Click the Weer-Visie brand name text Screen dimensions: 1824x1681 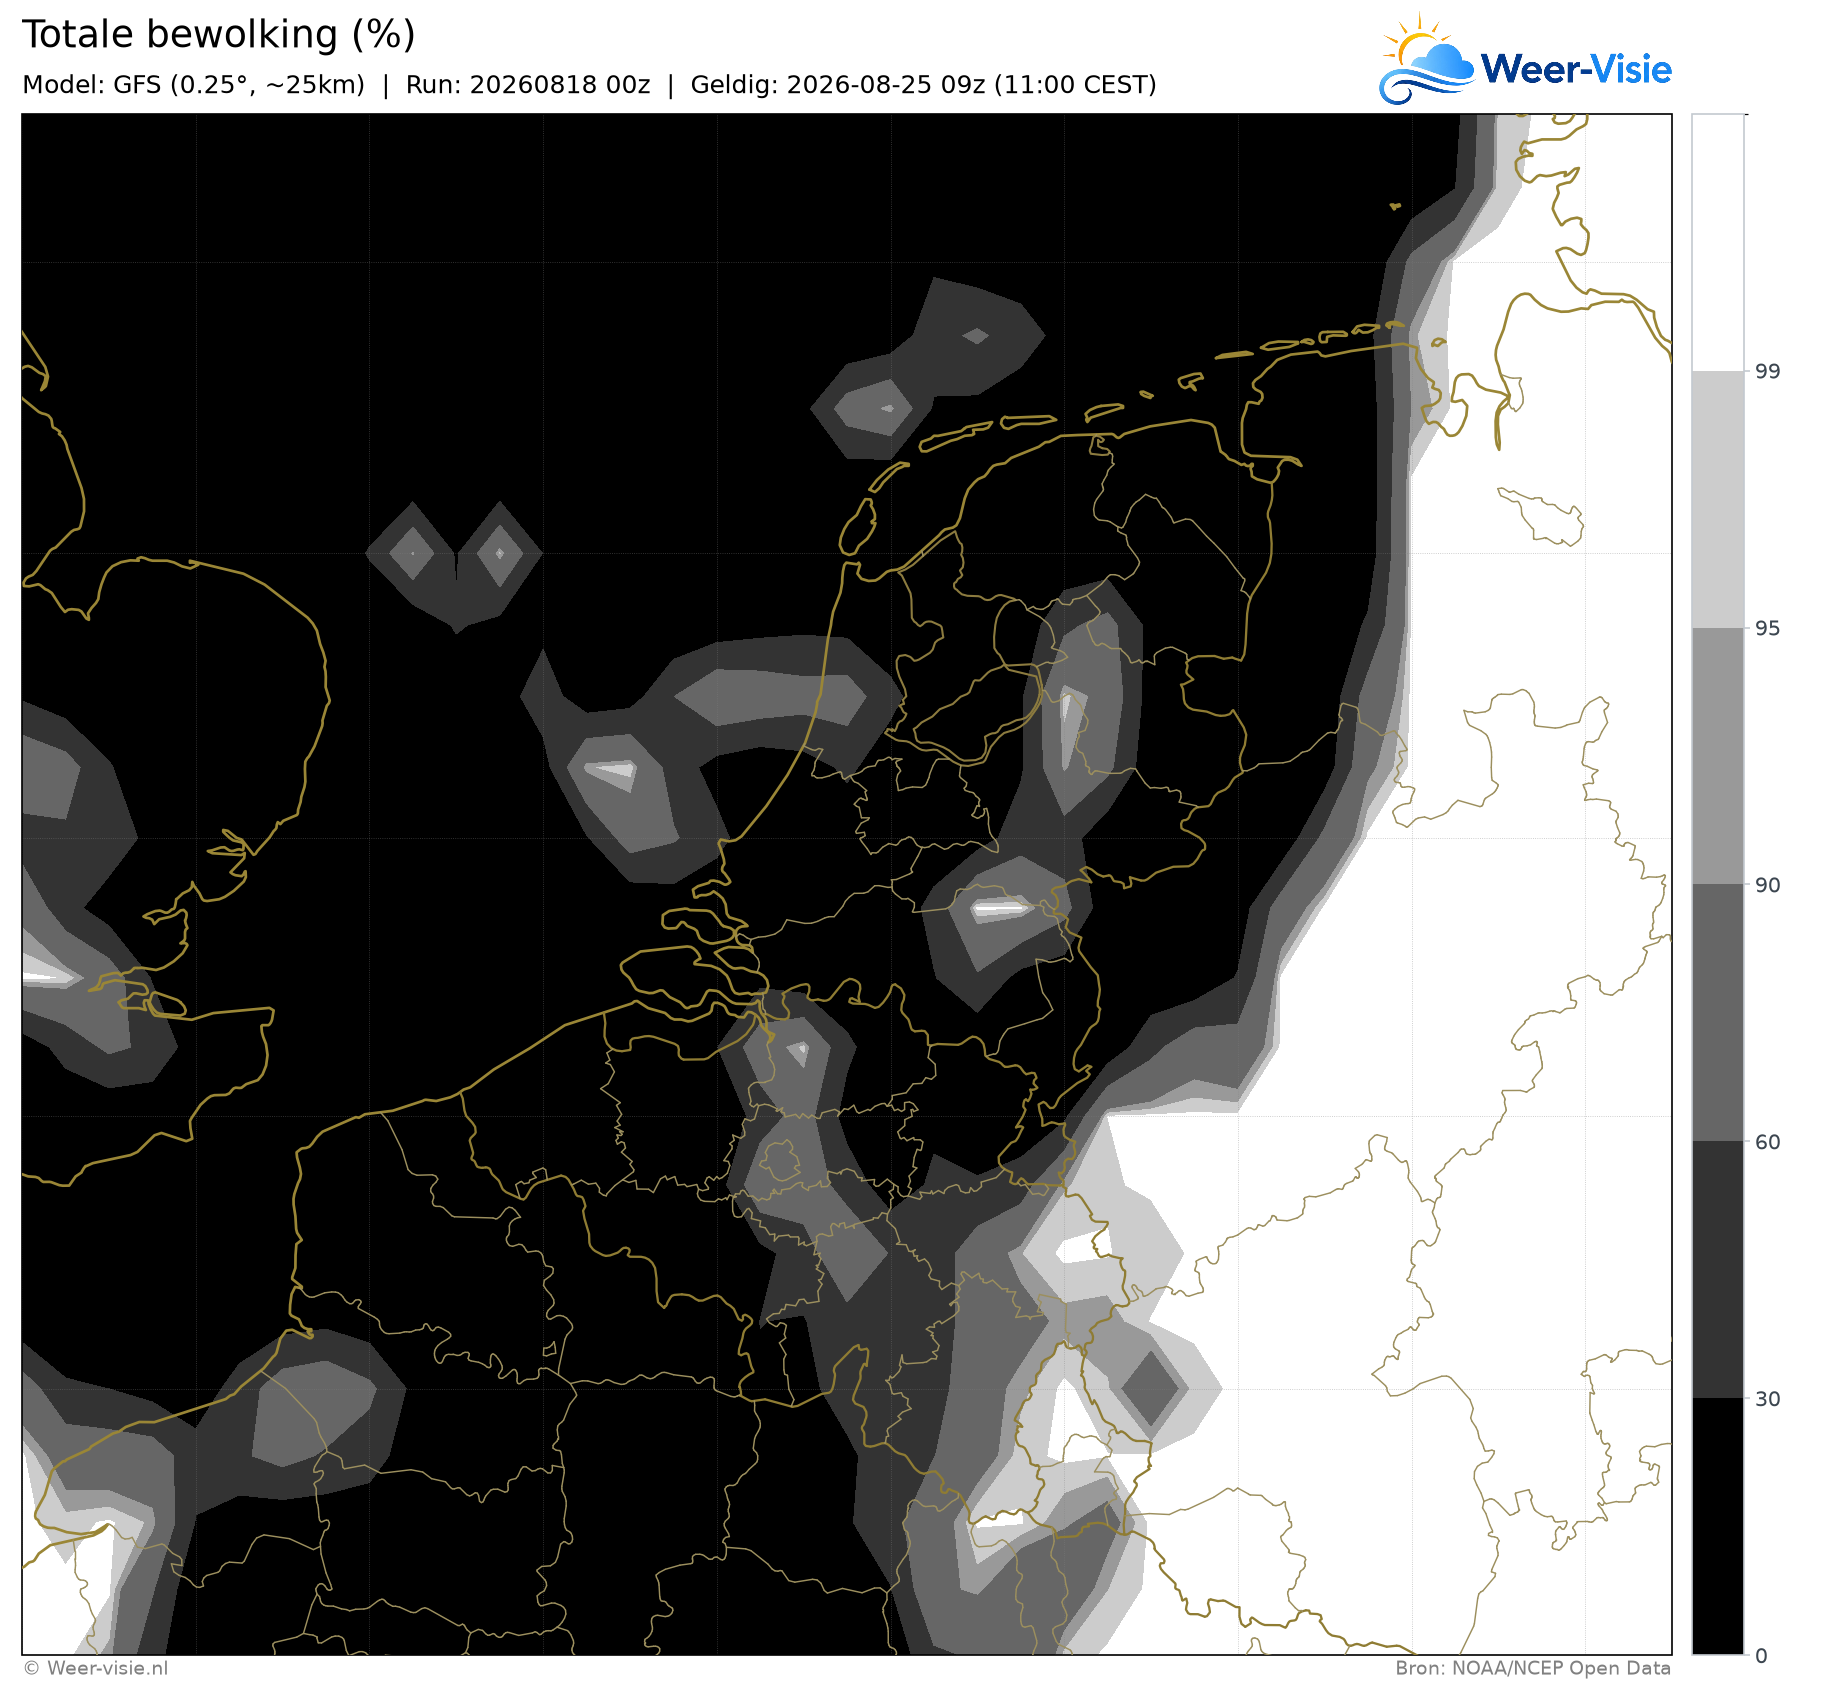click(1576, 69)
